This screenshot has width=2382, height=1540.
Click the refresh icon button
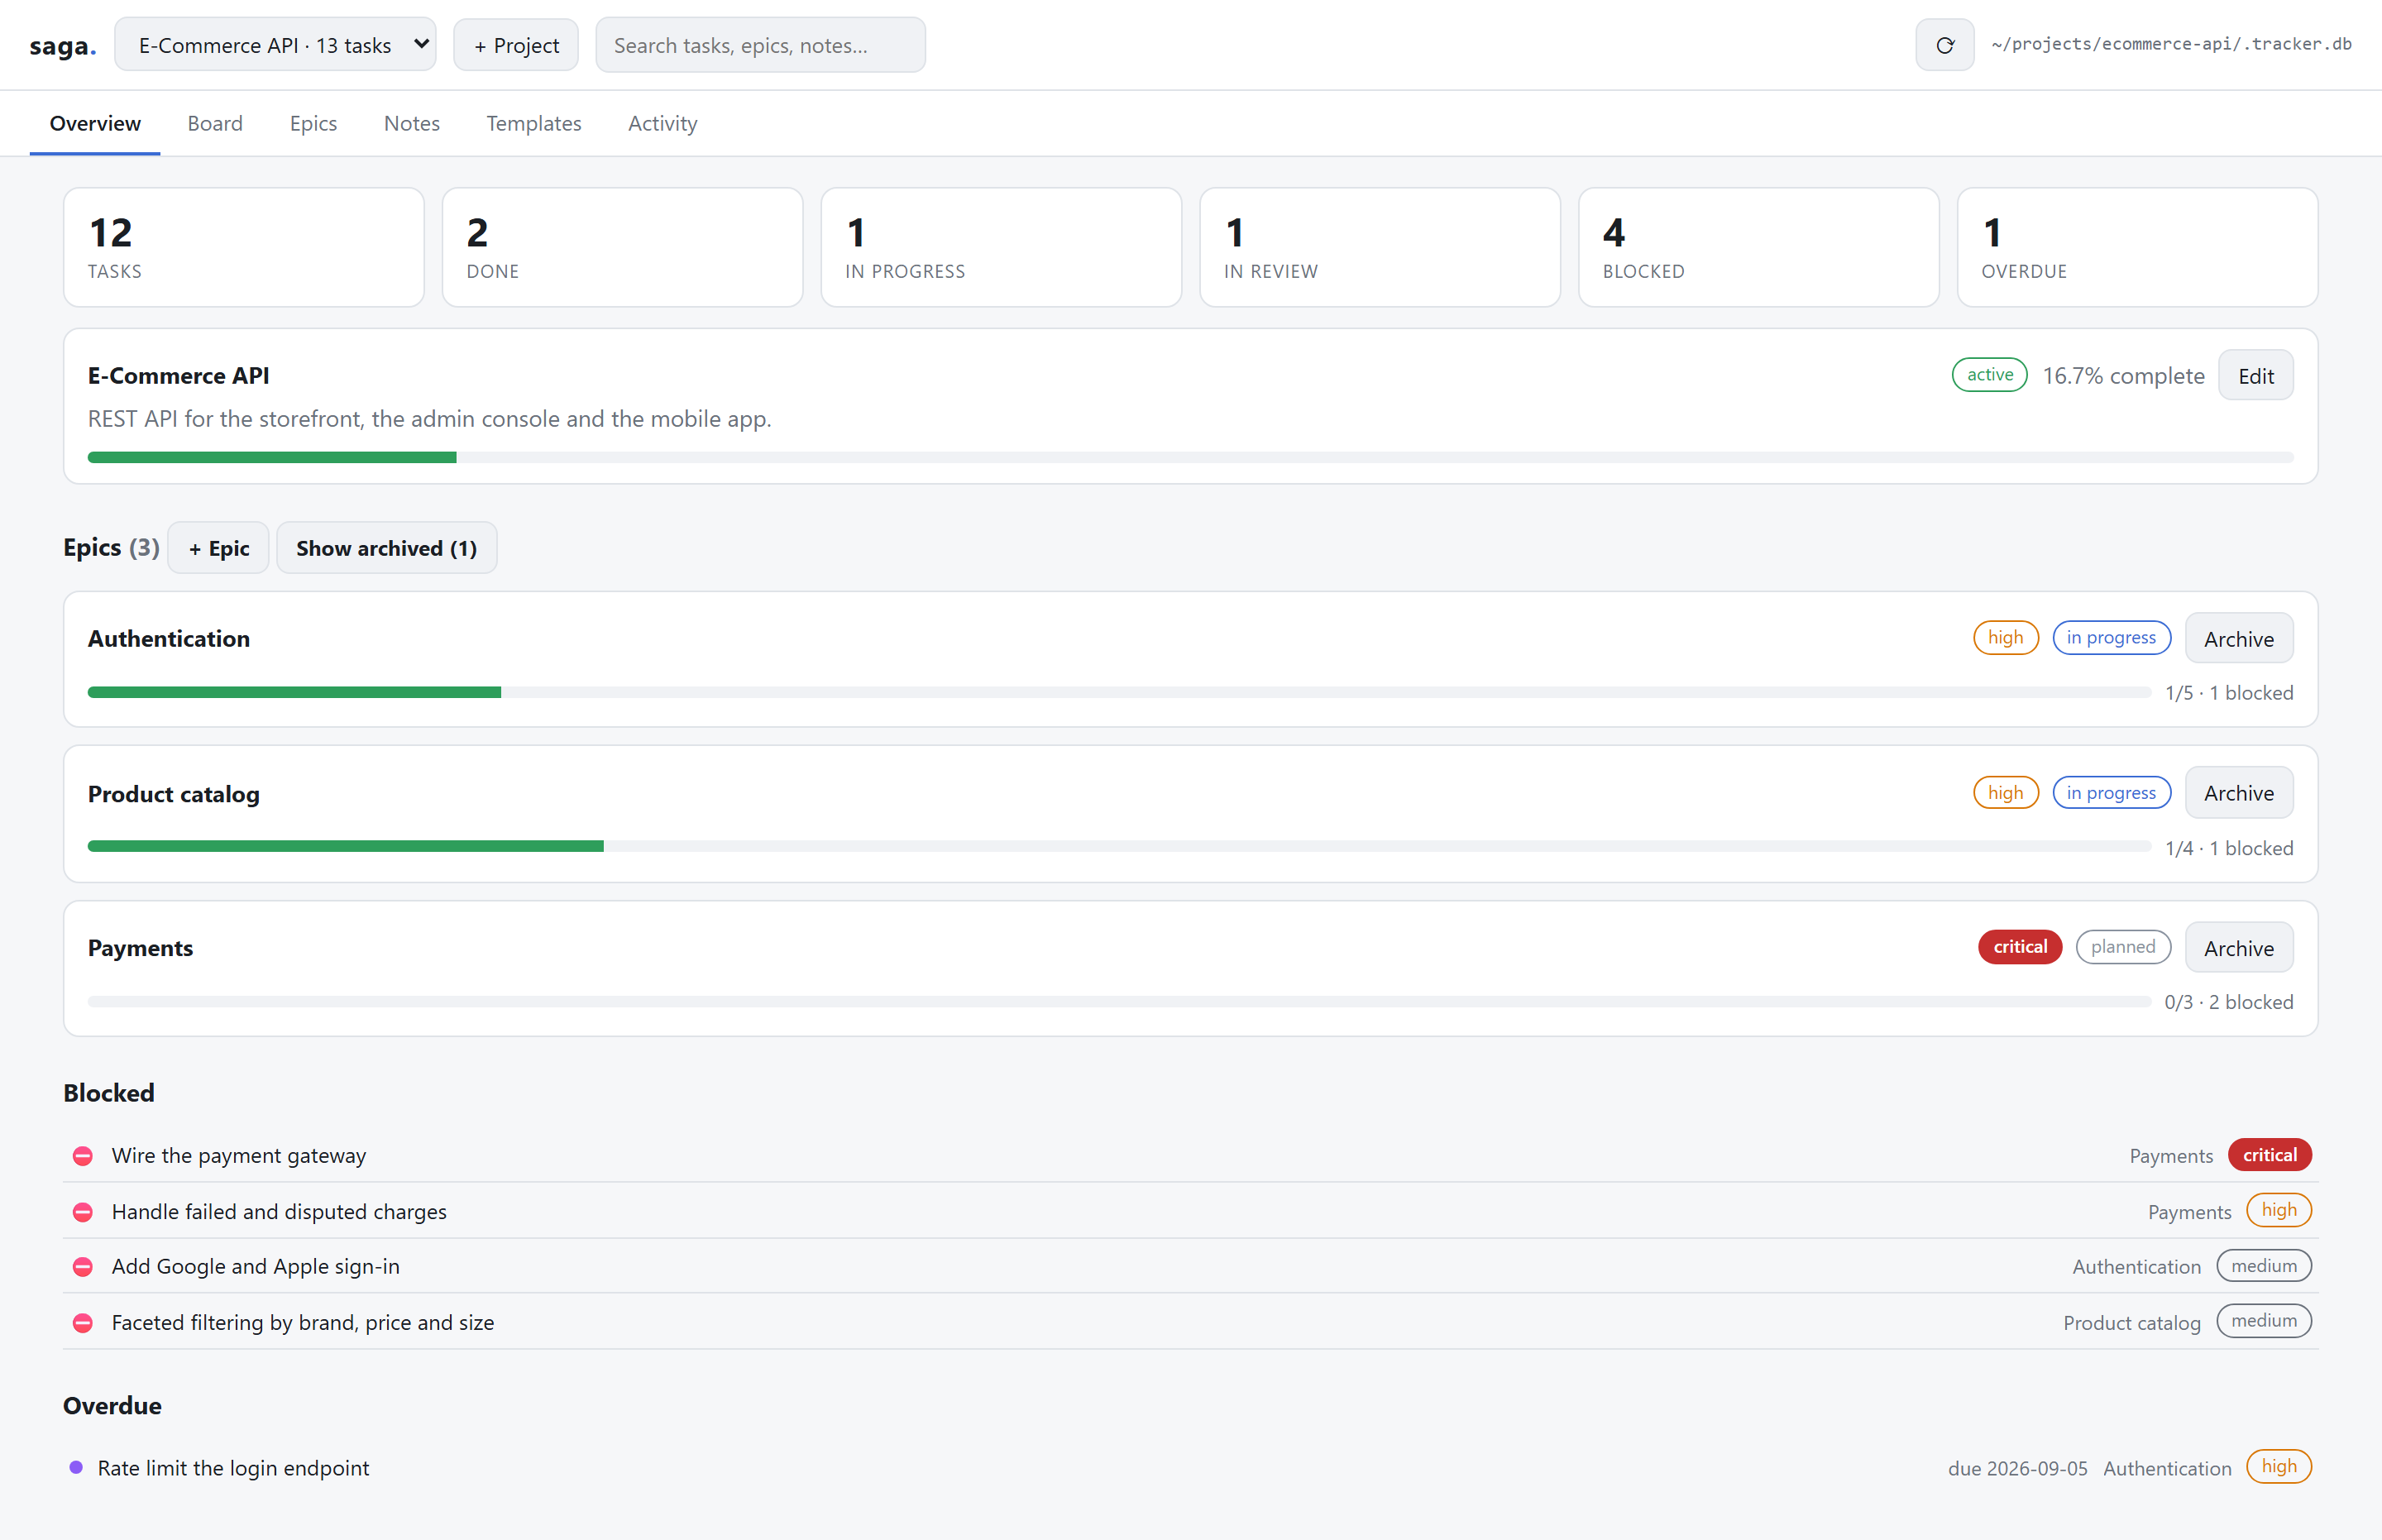1944,45
